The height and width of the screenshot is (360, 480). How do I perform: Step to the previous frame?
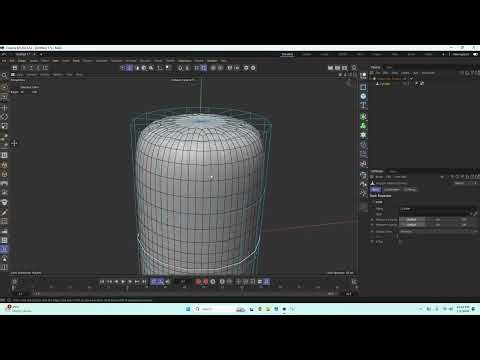tap(116, 282)
